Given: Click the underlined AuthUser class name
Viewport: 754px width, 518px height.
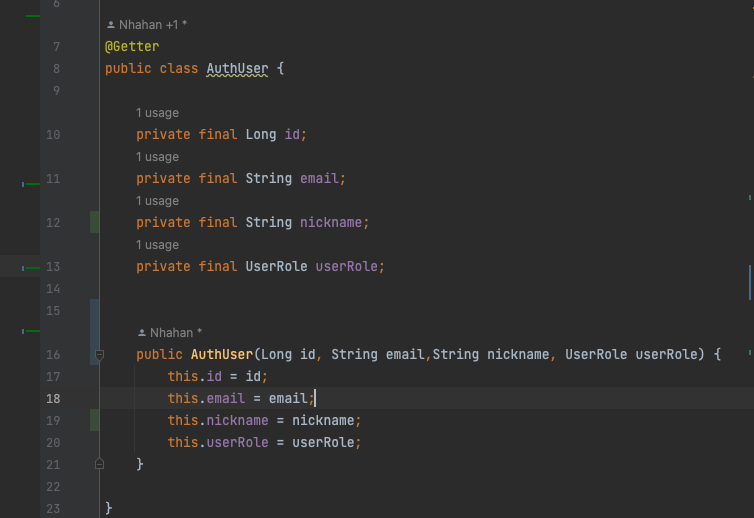Looking at the screenshot, I should (237, 69).
